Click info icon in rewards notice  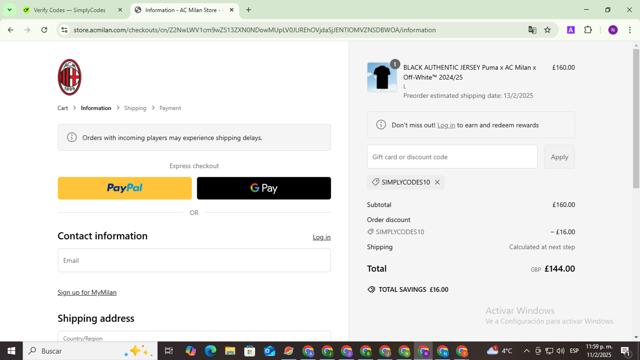point(381,125)
